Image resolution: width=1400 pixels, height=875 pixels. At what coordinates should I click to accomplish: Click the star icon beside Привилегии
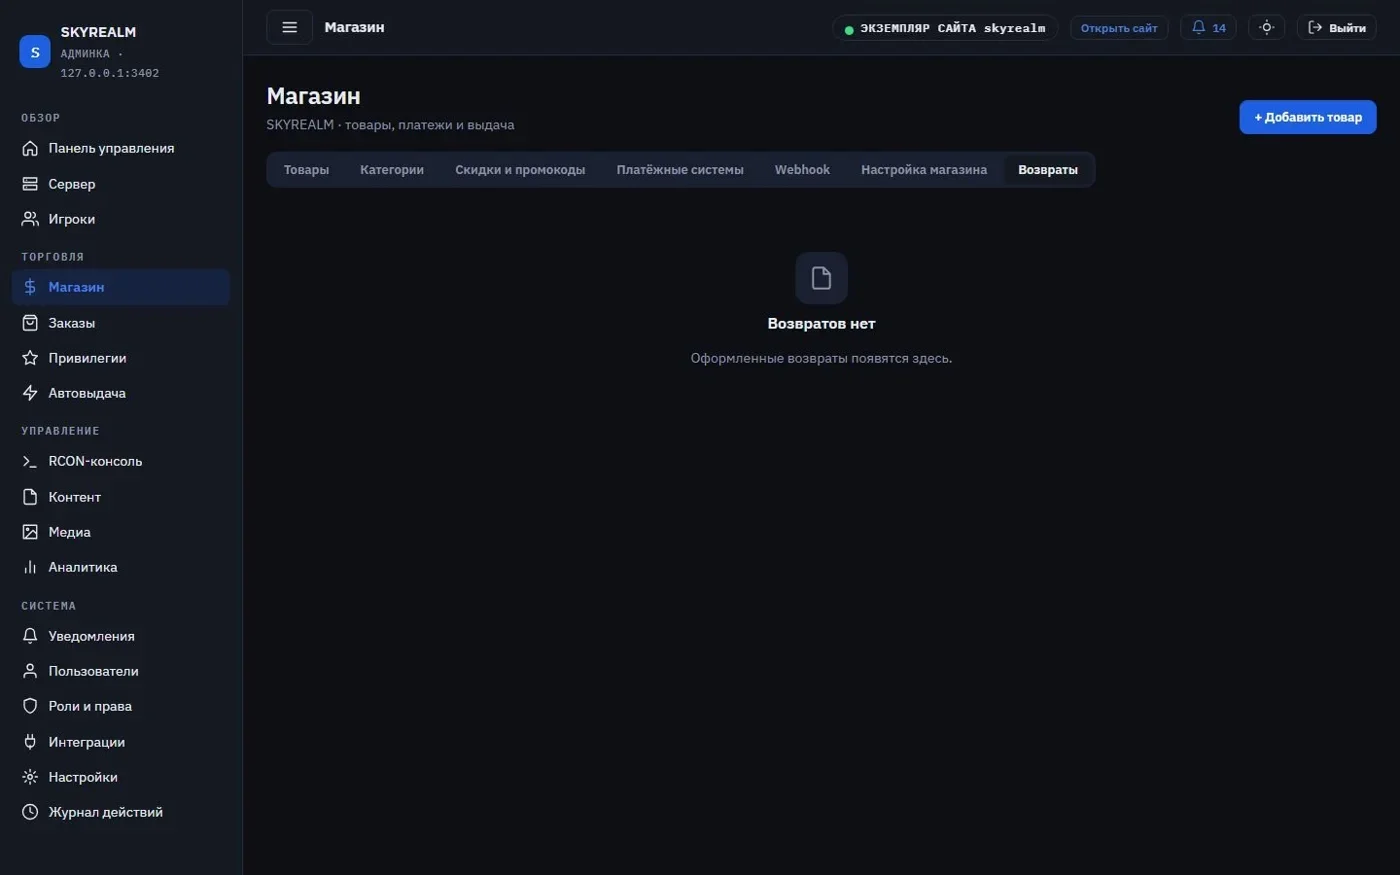[x=30, y=358]
